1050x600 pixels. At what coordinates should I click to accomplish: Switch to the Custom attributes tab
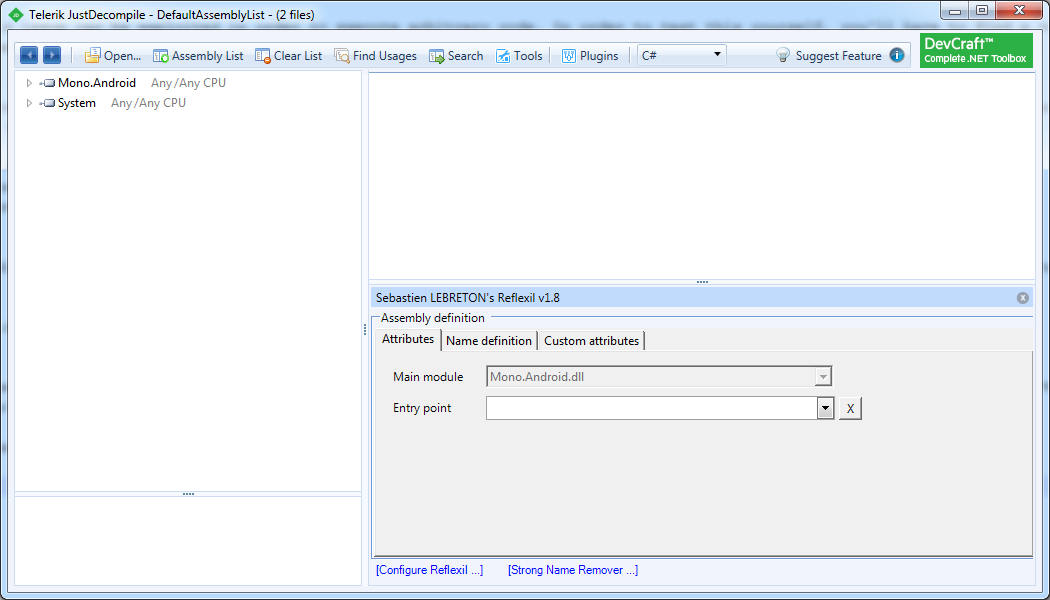(x=591, y=341)
